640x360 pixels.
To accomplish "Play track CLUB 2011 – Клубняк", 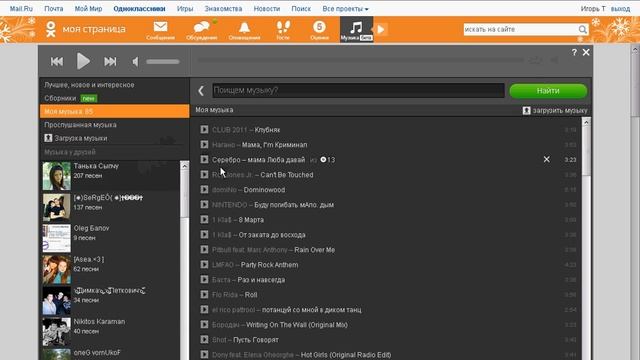I will pyautogui.click(x=204, y=129).
